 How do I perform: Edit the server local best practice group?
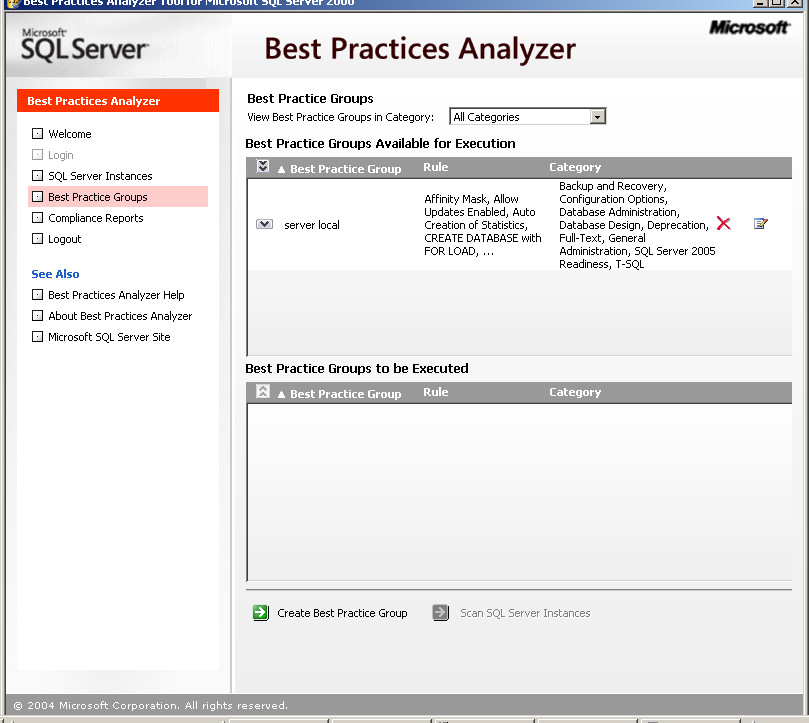pyautogui.click(x=761, y=223)
